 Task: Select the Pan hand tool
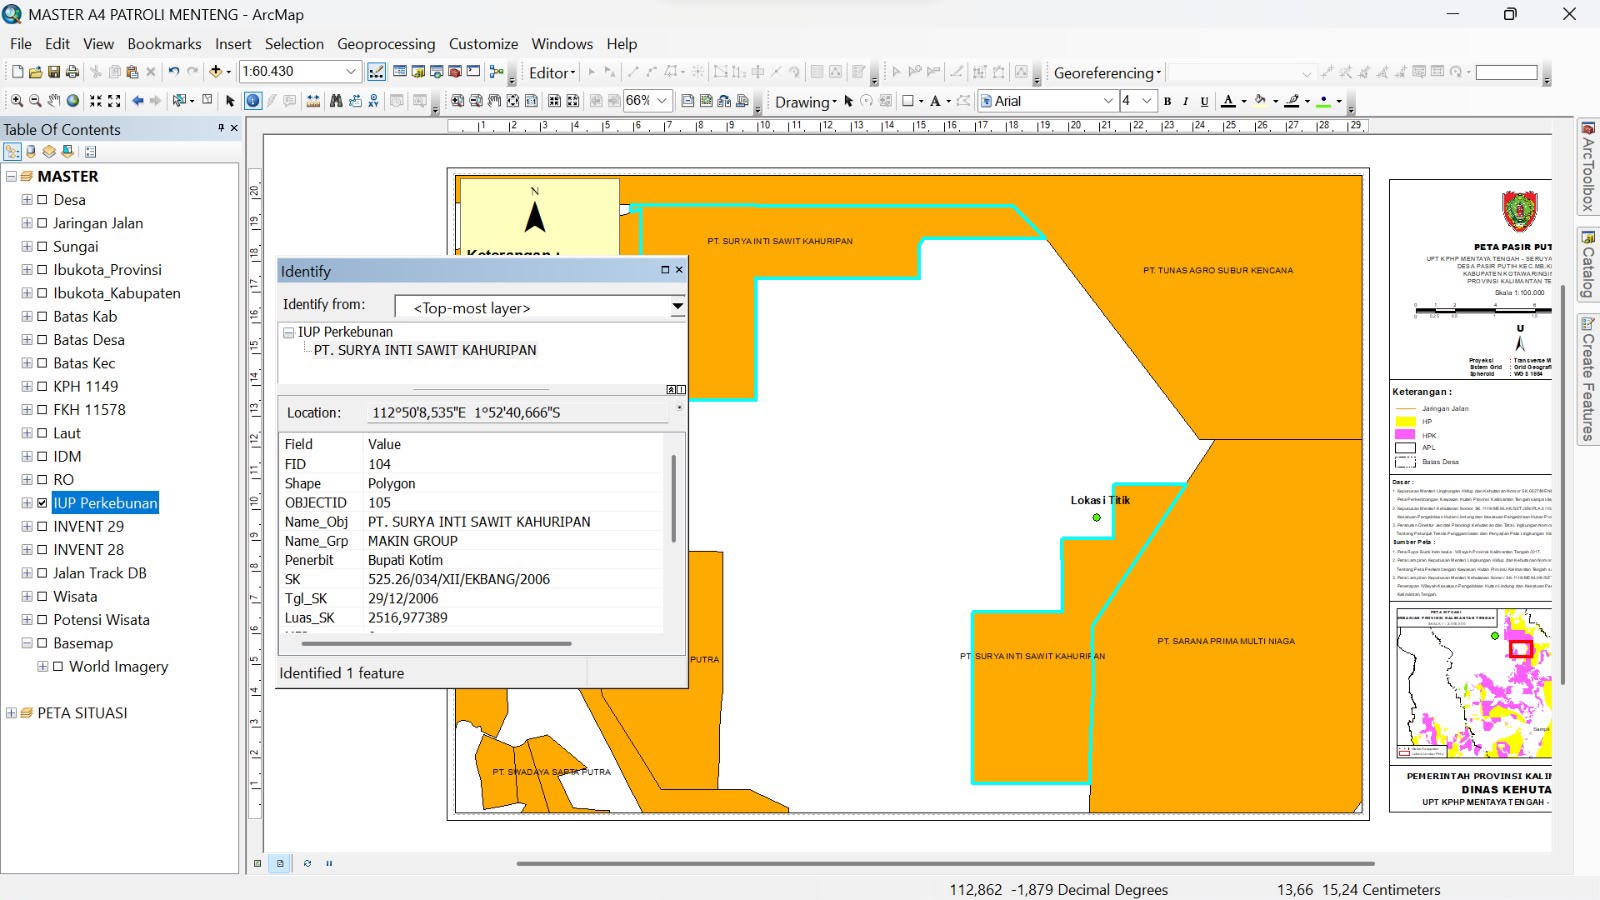pyautogui.click(x=54, y=101)
